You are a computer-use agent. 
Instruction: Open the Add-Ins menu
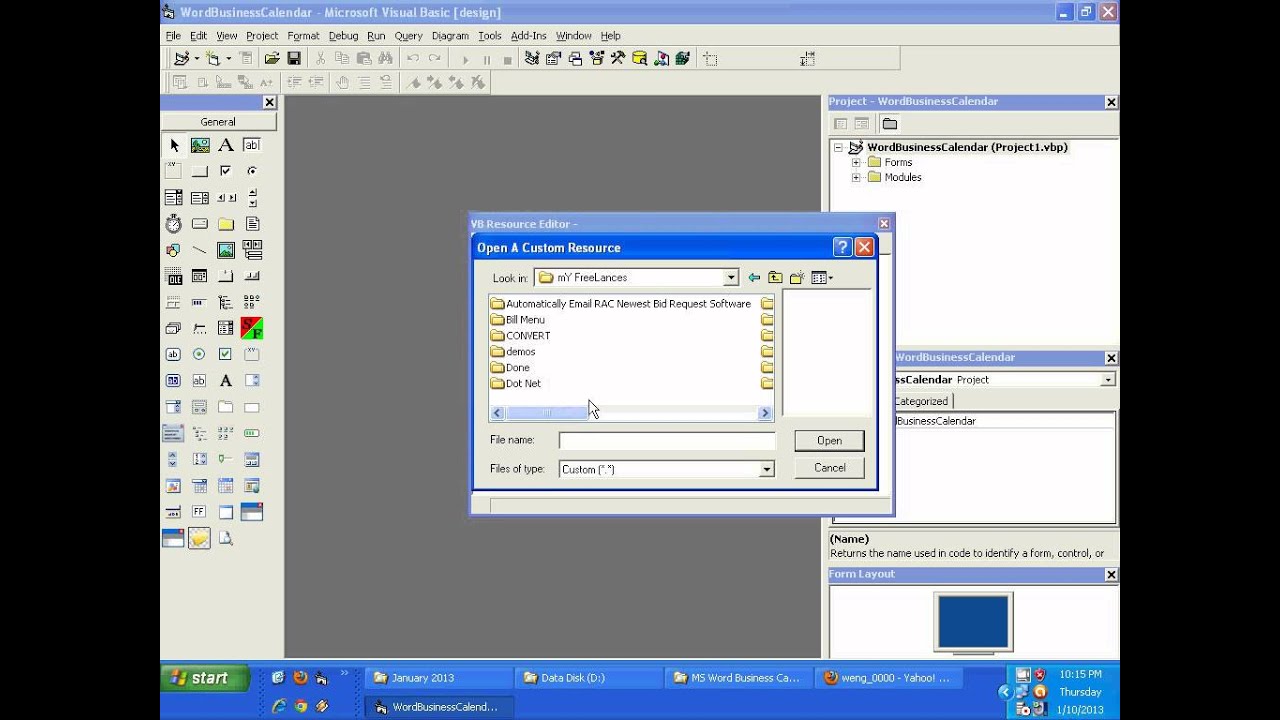pyautogui.click(x=528, y=36)
